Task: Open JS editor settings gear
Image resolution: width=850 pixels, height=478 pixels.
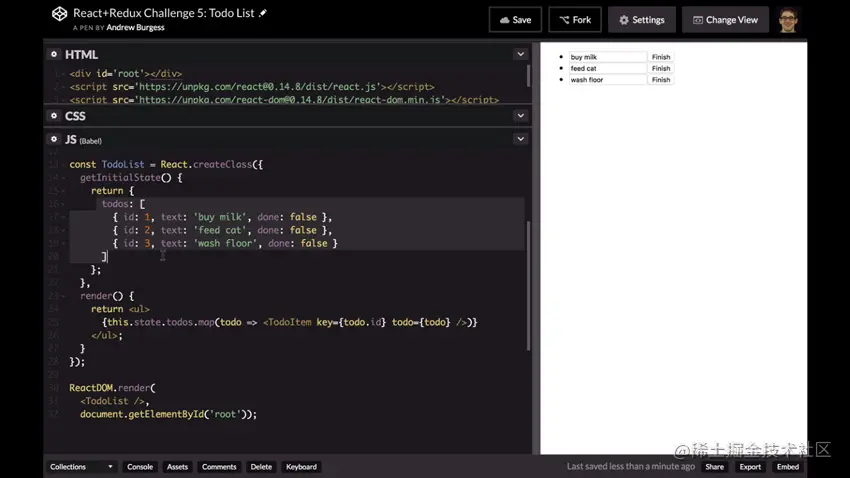Action: [x=54, y=139]
